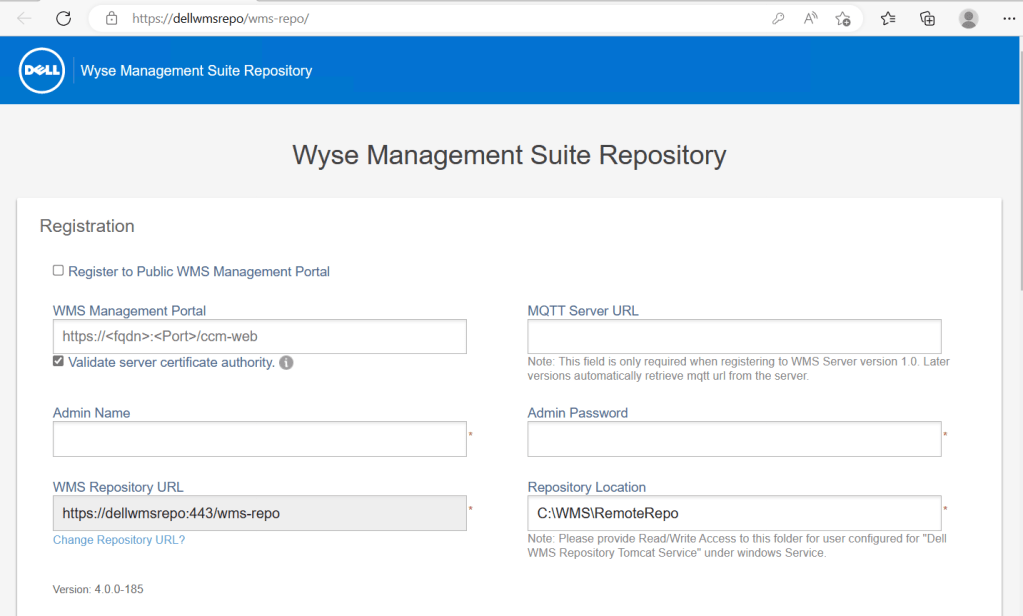
Task: Click the Dell logo in header
Action: click(x=42, y=71)
